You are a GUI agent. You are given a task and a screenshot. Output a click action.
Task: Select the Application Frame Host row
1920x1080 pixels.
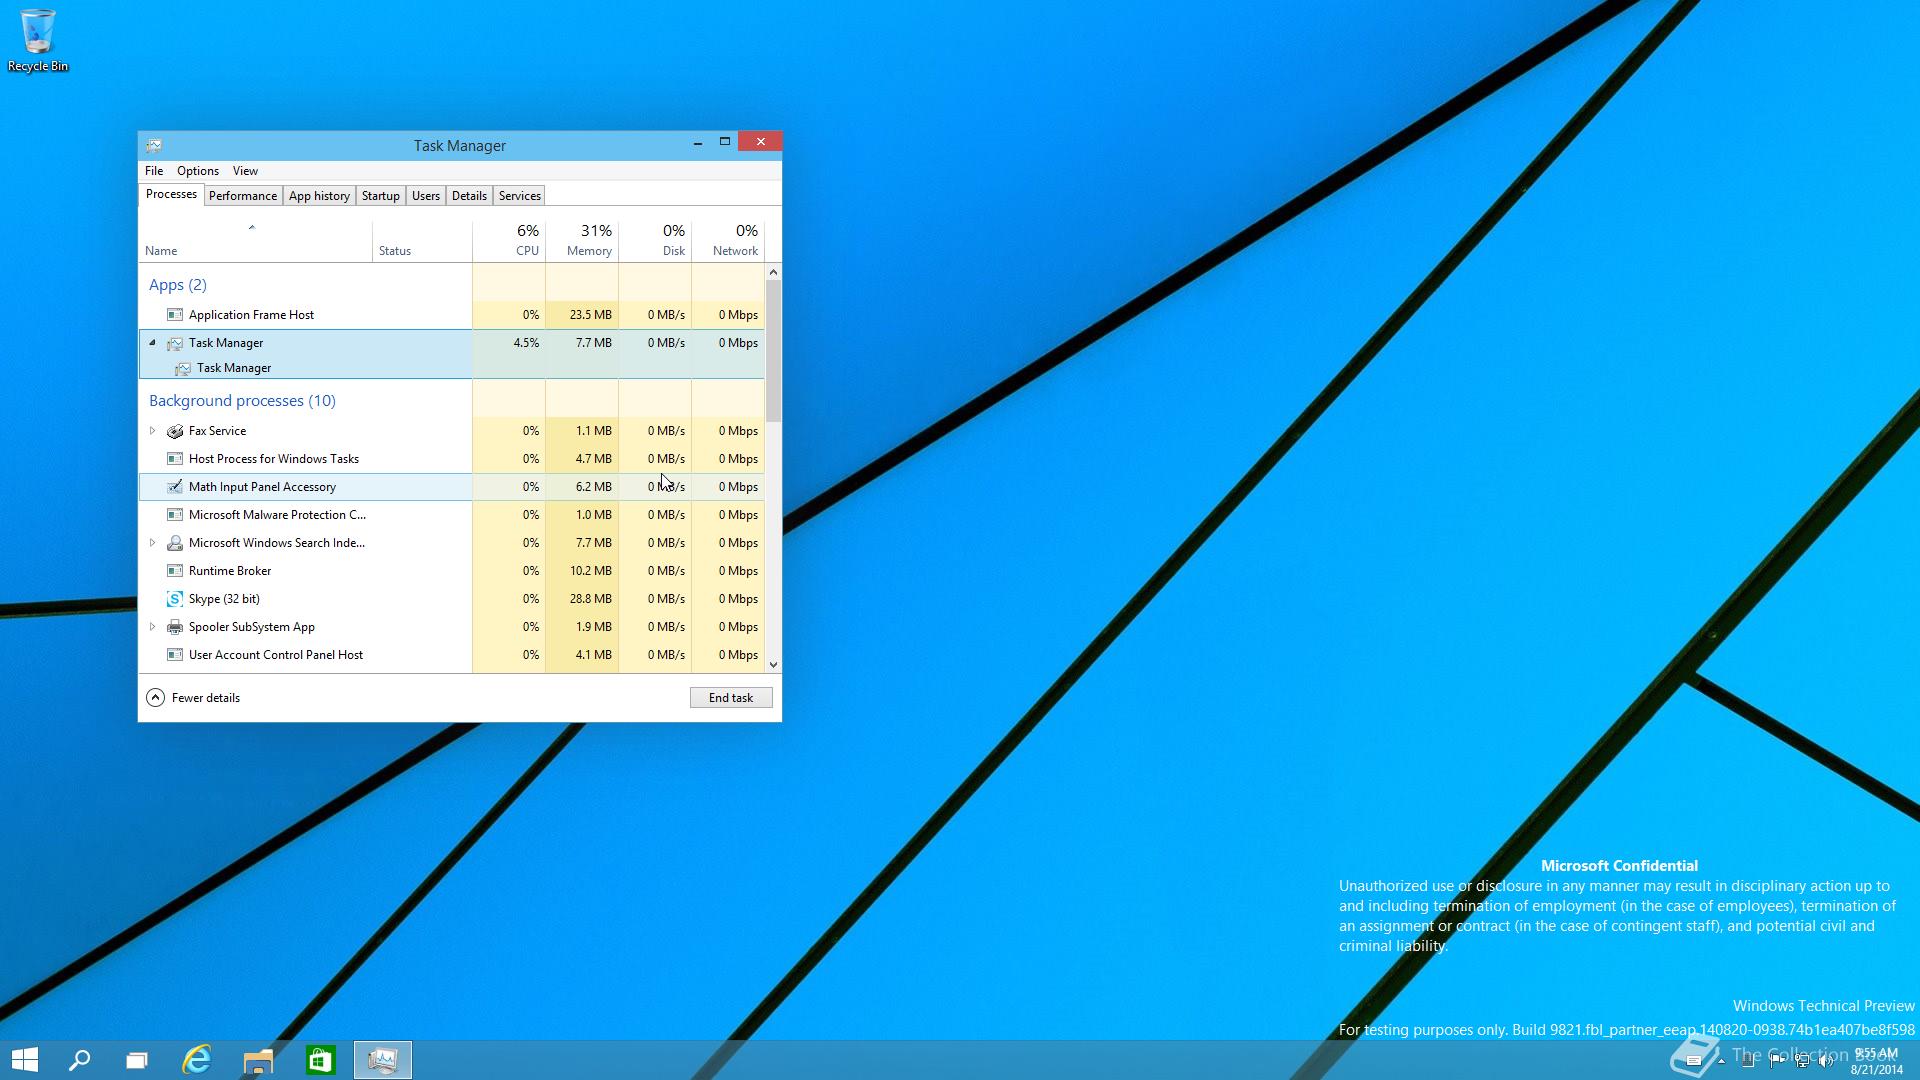tap(452, 315)
